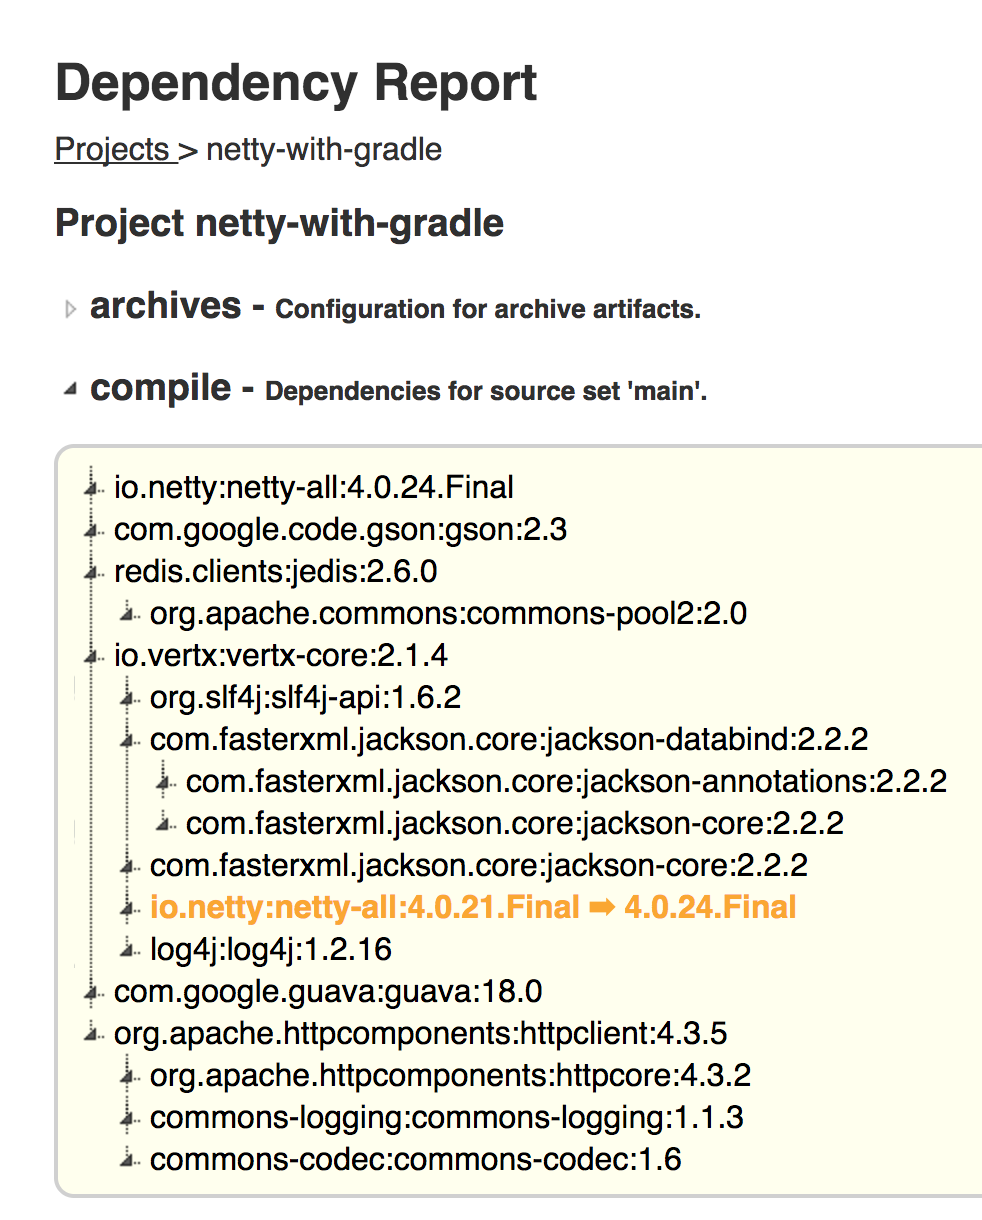
Task: Select the commons-logging:1.1.3 dependency
Action: (446, 1118)
